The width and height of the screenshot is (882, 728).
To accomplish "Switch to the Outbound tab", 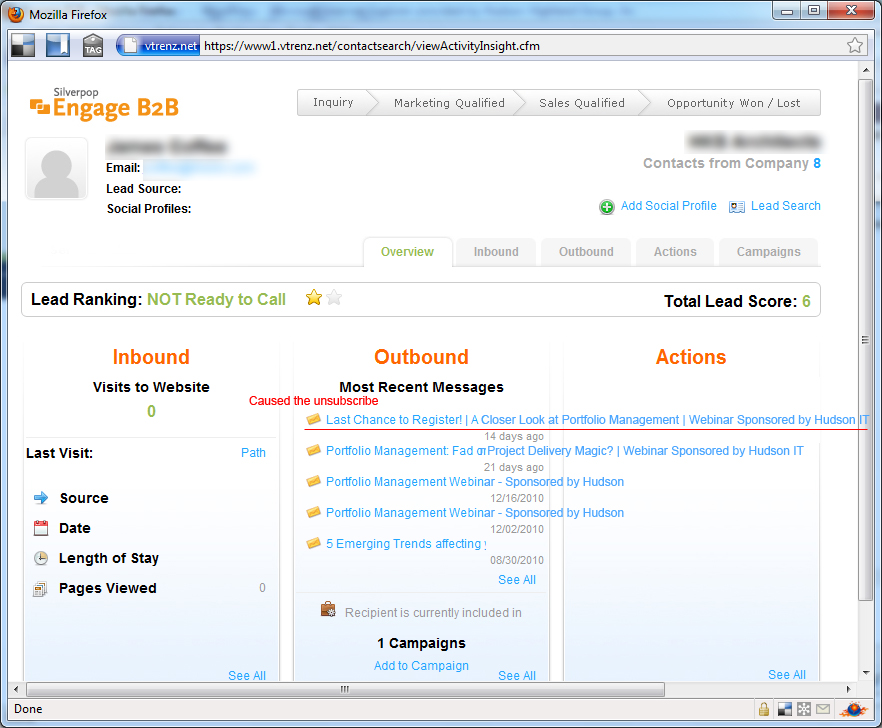I will (x=586, y=251).
